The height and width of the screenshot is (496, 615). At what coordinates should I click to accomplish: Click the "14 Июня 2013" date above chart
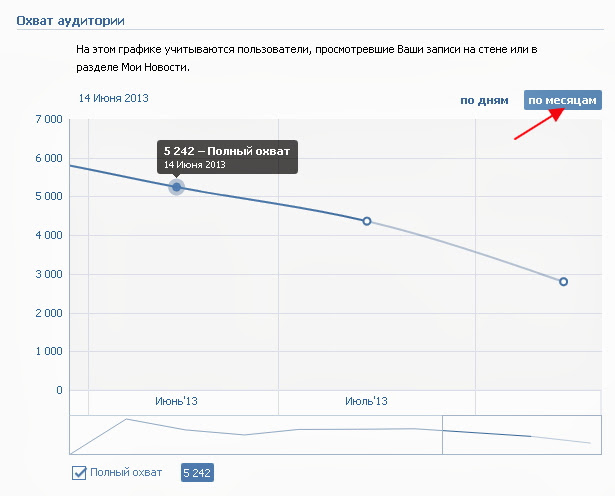[x=113, y=98]
